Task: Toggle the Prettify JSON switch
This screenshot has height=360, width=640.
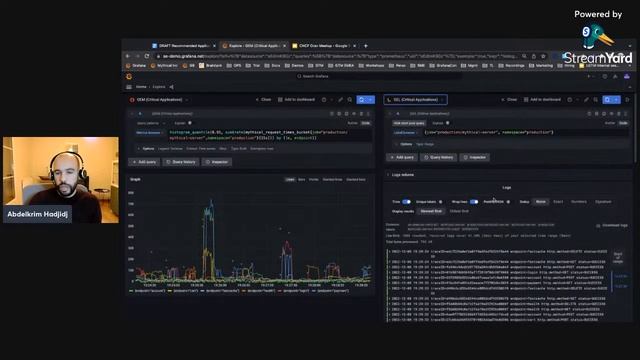Action: point(508,202)
